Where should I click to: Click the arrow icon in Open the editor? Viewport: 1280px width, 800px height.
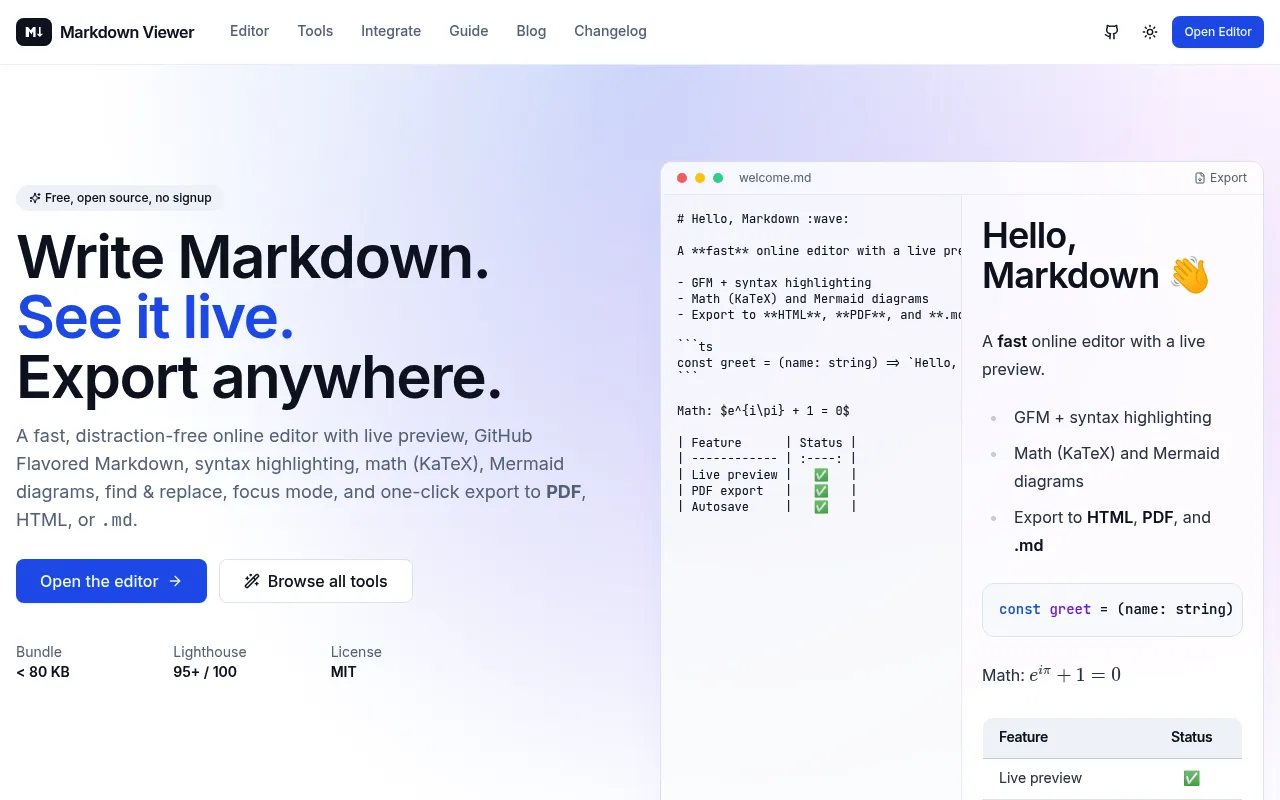click(x=175, y=581)
